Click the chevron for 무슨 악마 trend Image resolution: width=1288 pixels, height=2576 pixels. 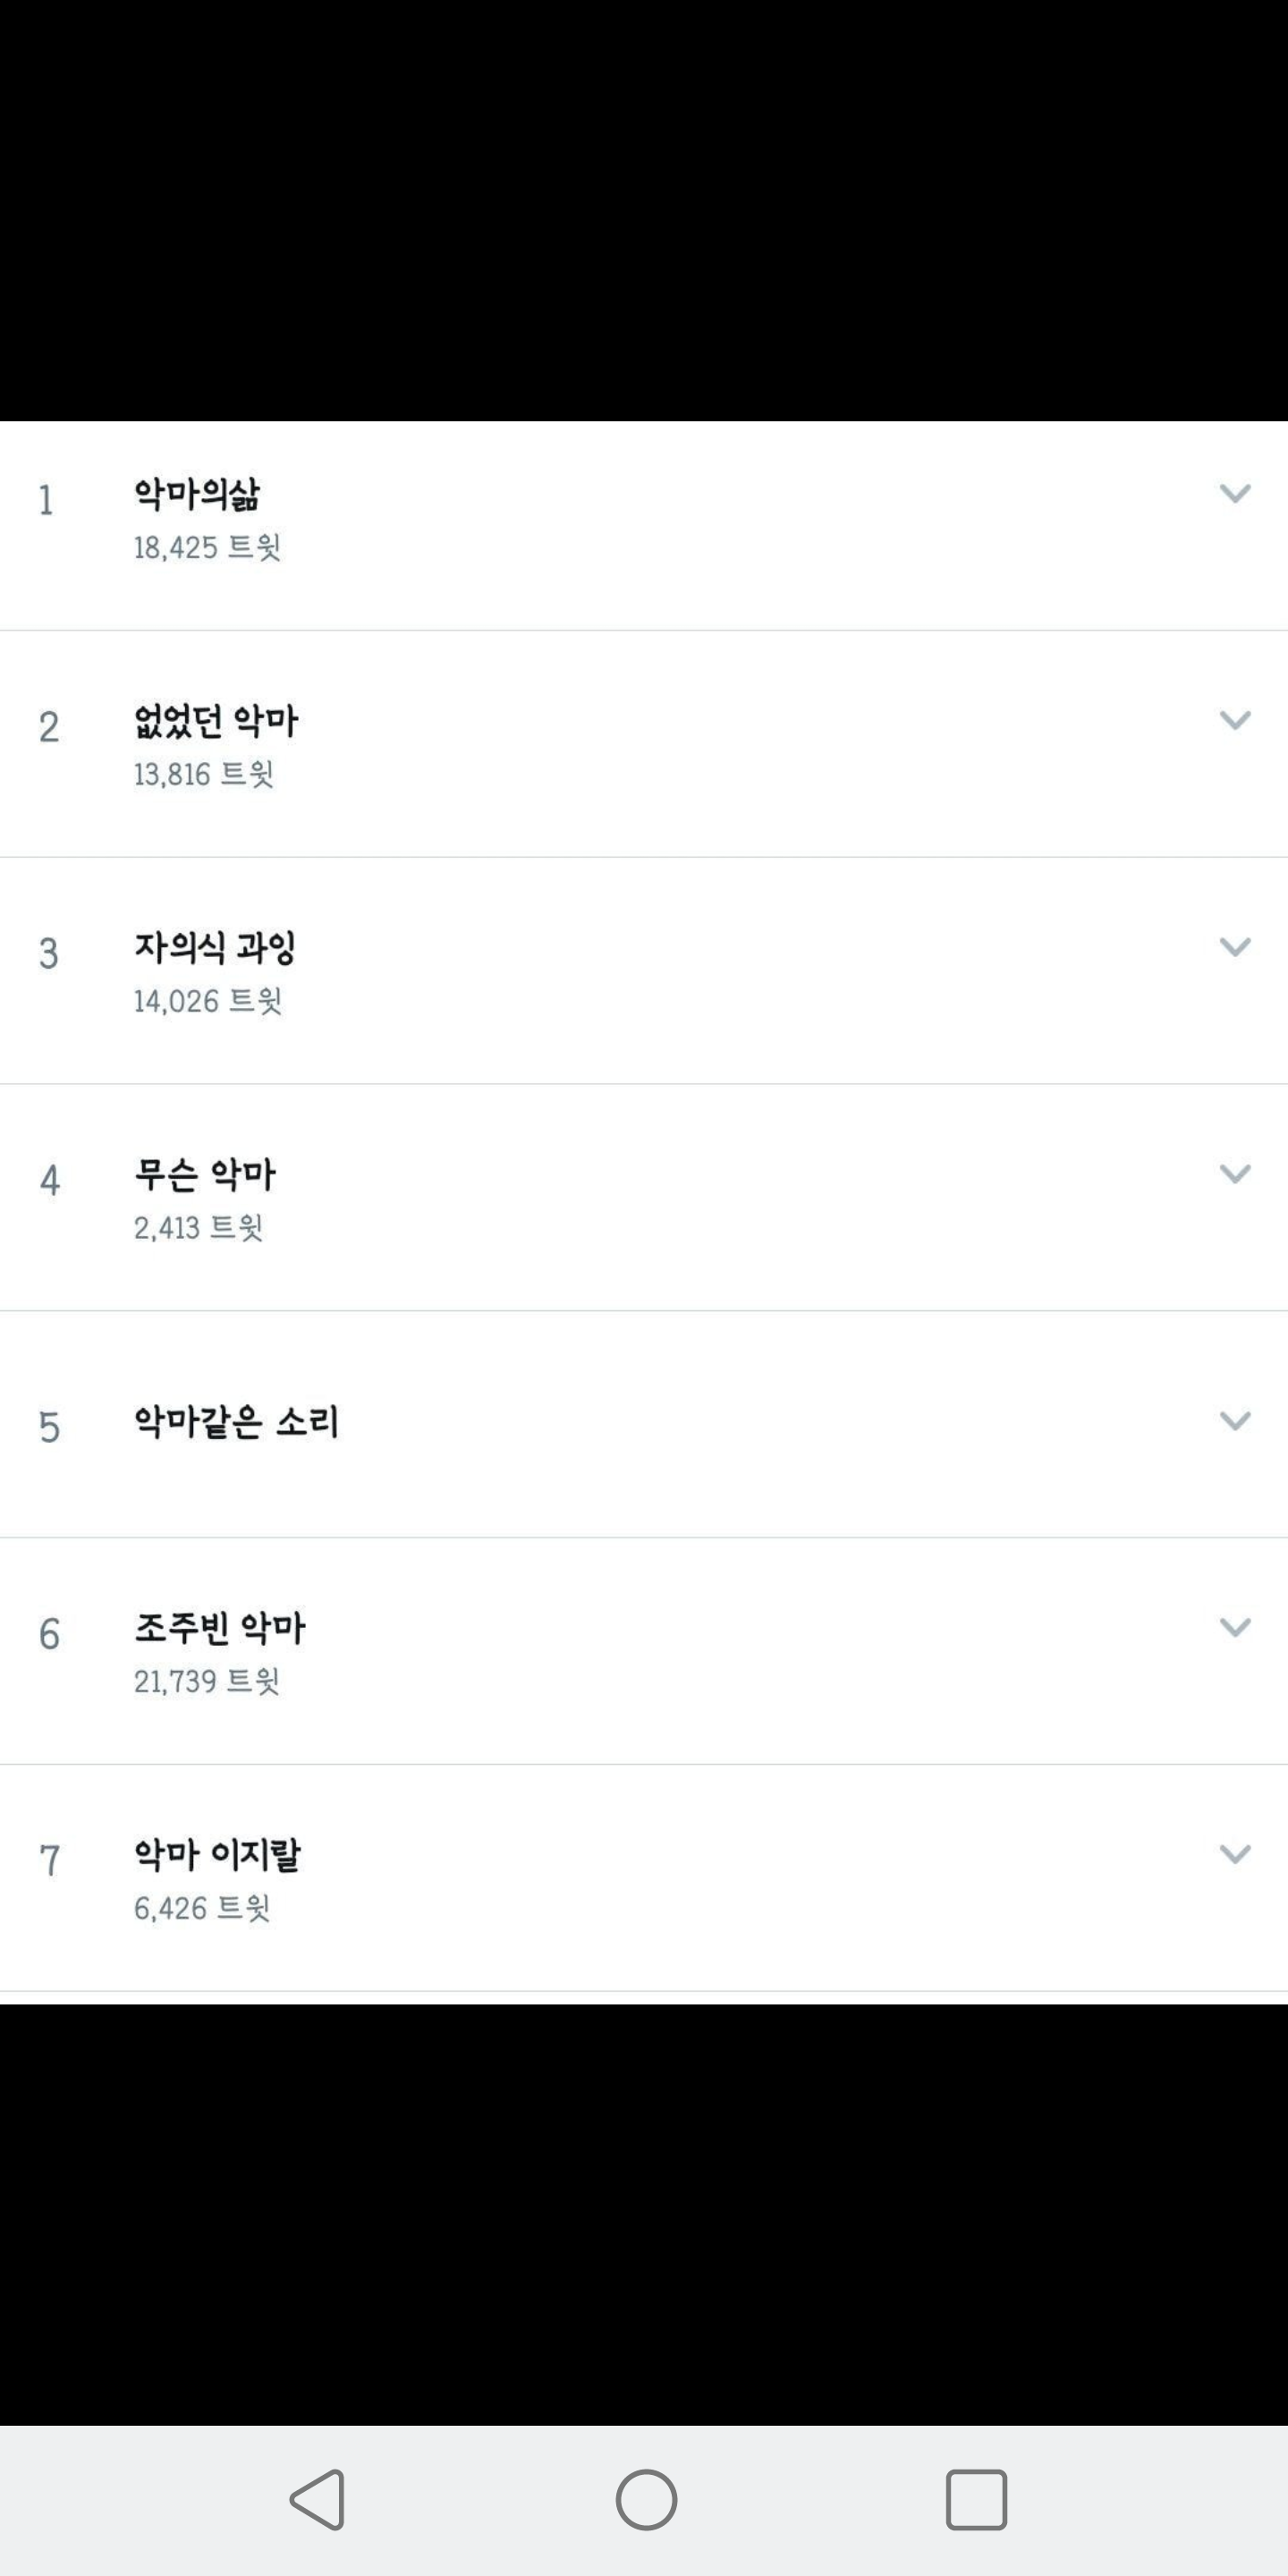(1235, 1174)
